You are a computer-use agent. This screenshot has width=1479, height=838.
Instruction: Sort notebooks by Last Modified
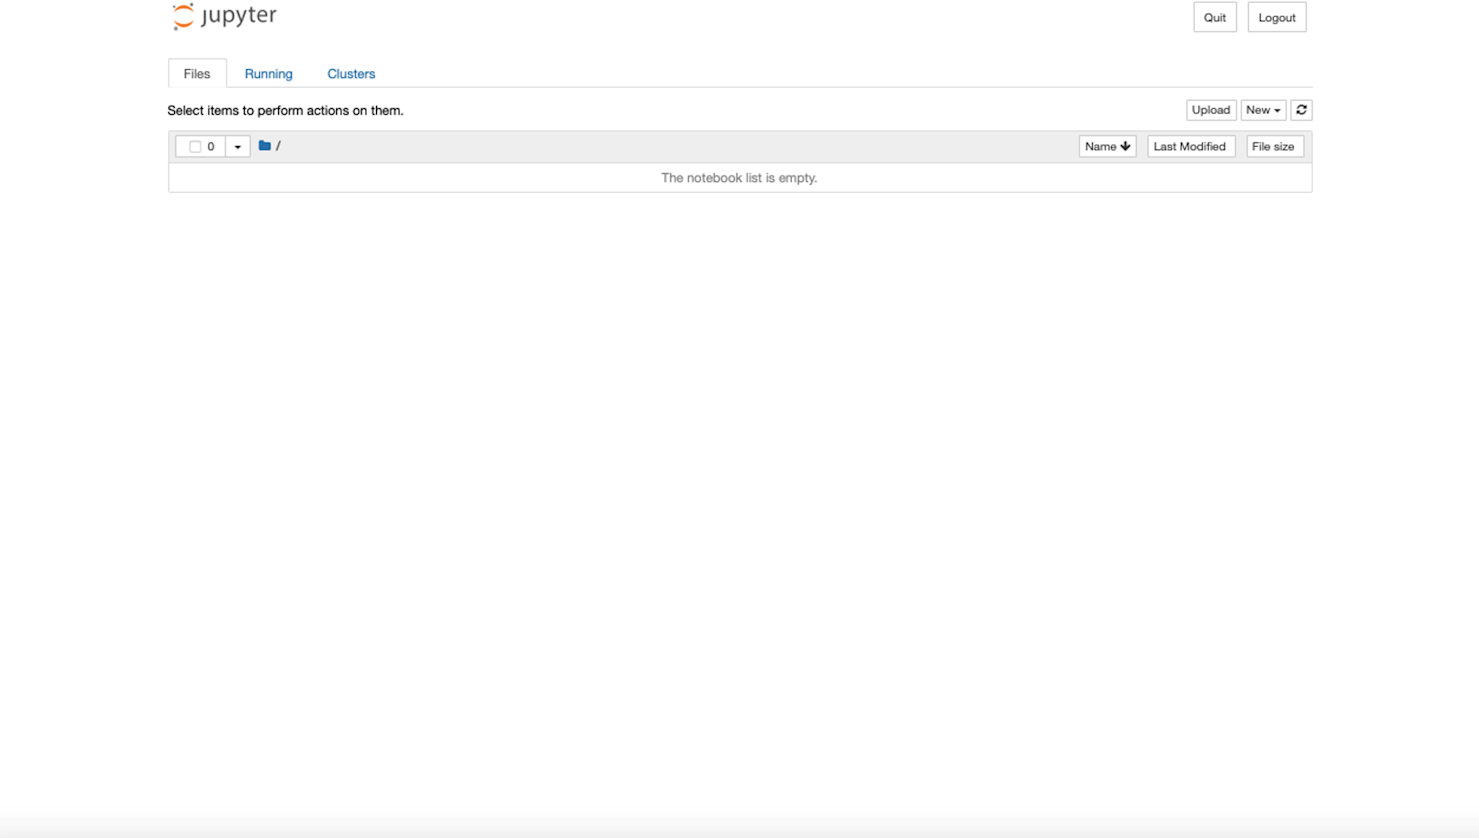pyautogui.click(x=1190, y=146)
